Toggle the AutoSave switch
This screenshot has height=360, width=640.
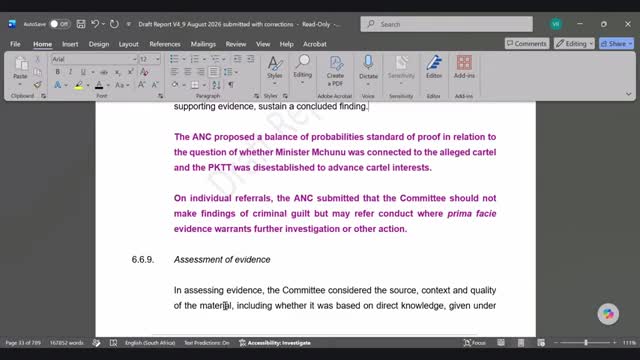tap(60, 24)
